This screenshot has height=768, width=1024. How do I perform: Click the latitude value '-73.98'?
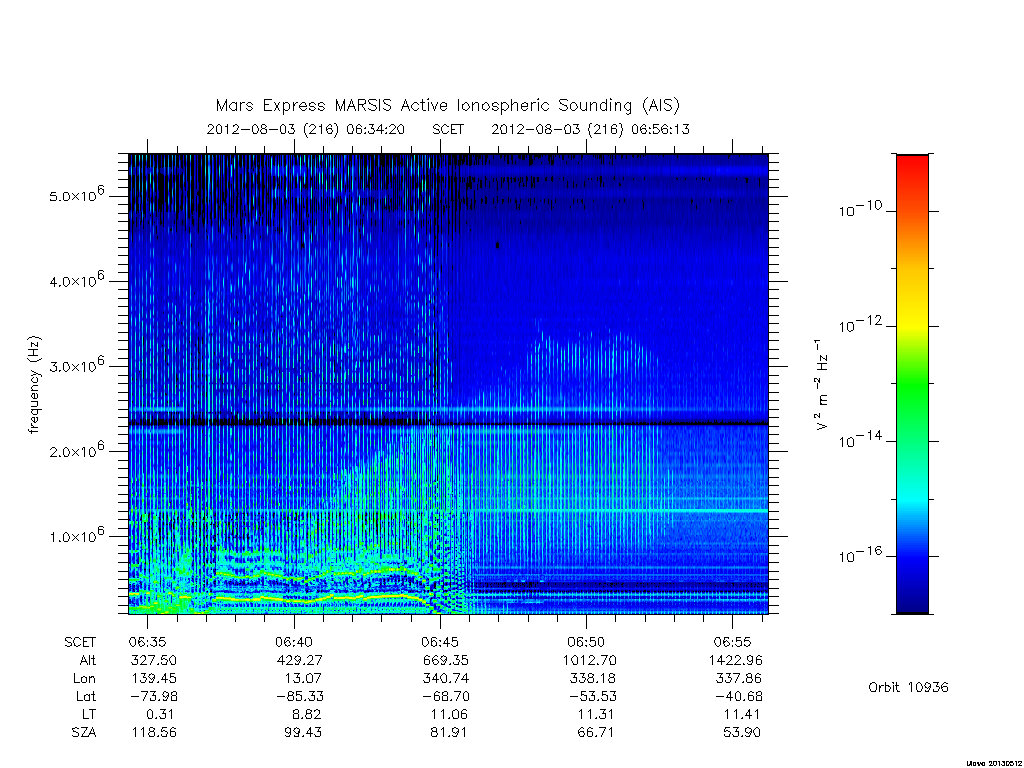153,696
